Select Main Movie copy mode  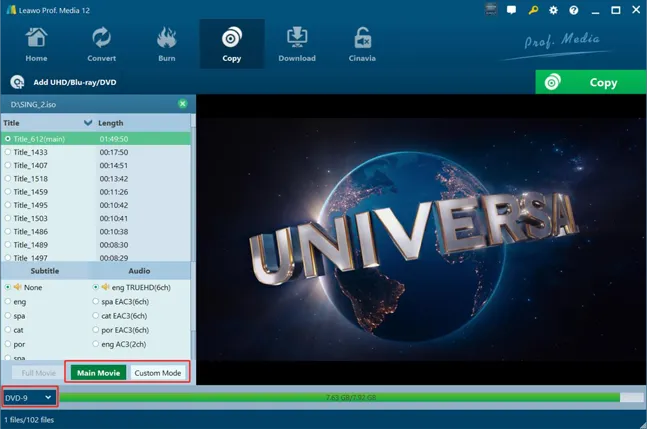tap(97, 373)
